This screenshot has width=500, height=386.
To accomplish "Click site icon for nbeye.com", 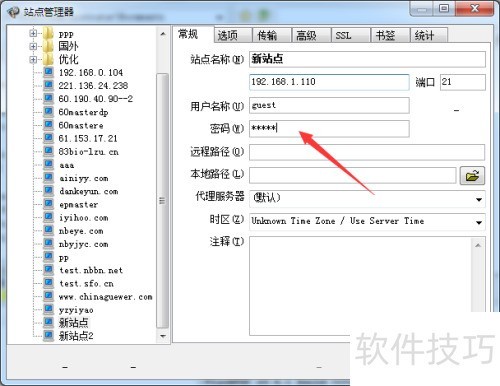I will coord(48,230).
